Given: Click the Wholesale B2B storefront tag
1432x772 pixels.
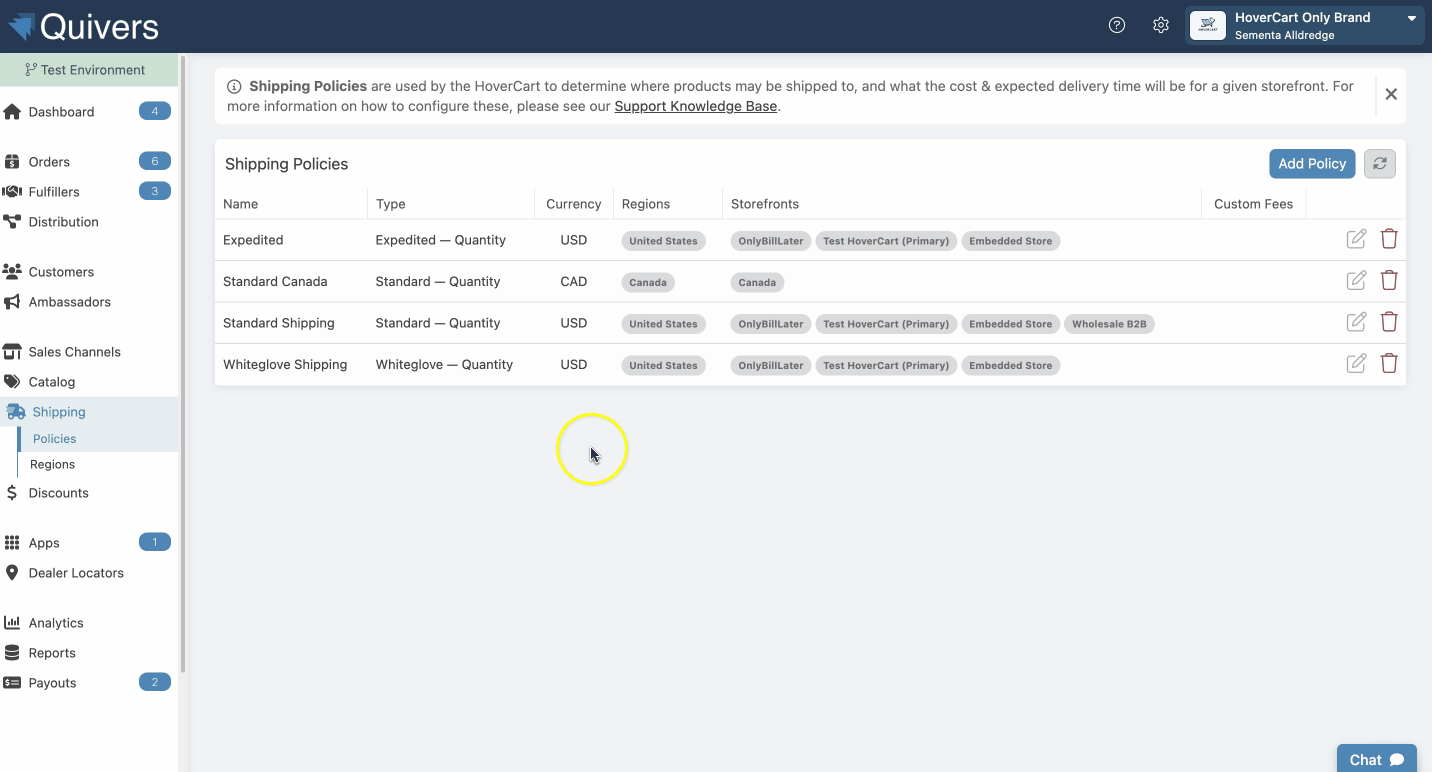Looking at the screenshot, I should (x=1109, y=324).
